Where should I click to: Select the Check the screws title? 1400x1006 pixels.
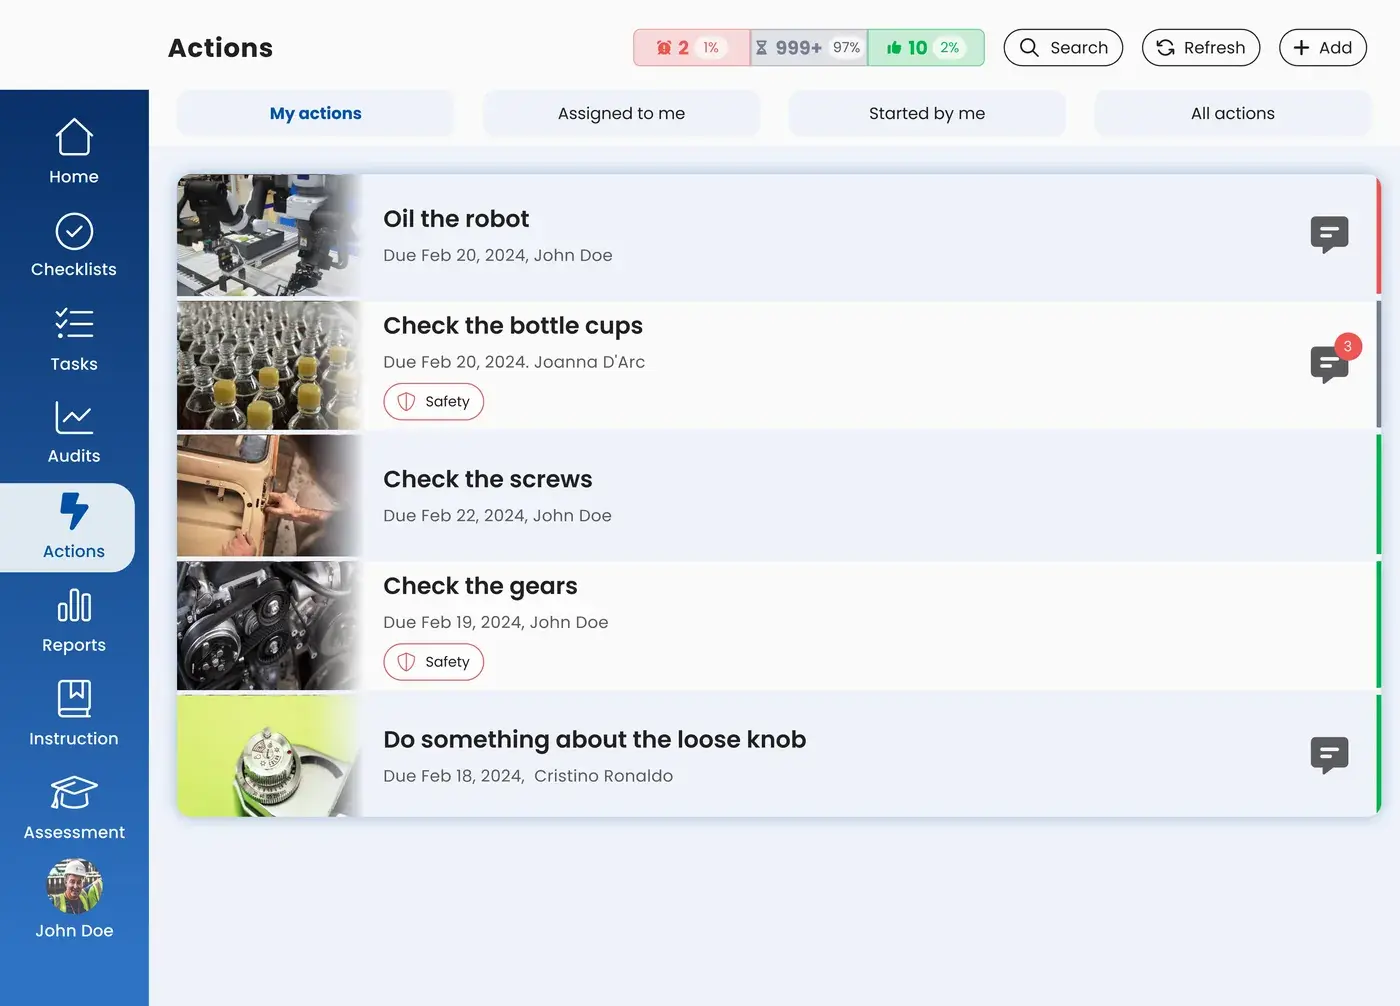click(488, 480)
